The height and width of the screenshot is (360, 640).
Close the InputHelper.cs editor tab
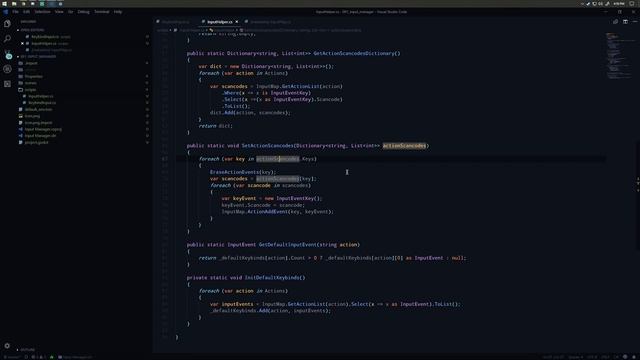click(x=237, y=22)
